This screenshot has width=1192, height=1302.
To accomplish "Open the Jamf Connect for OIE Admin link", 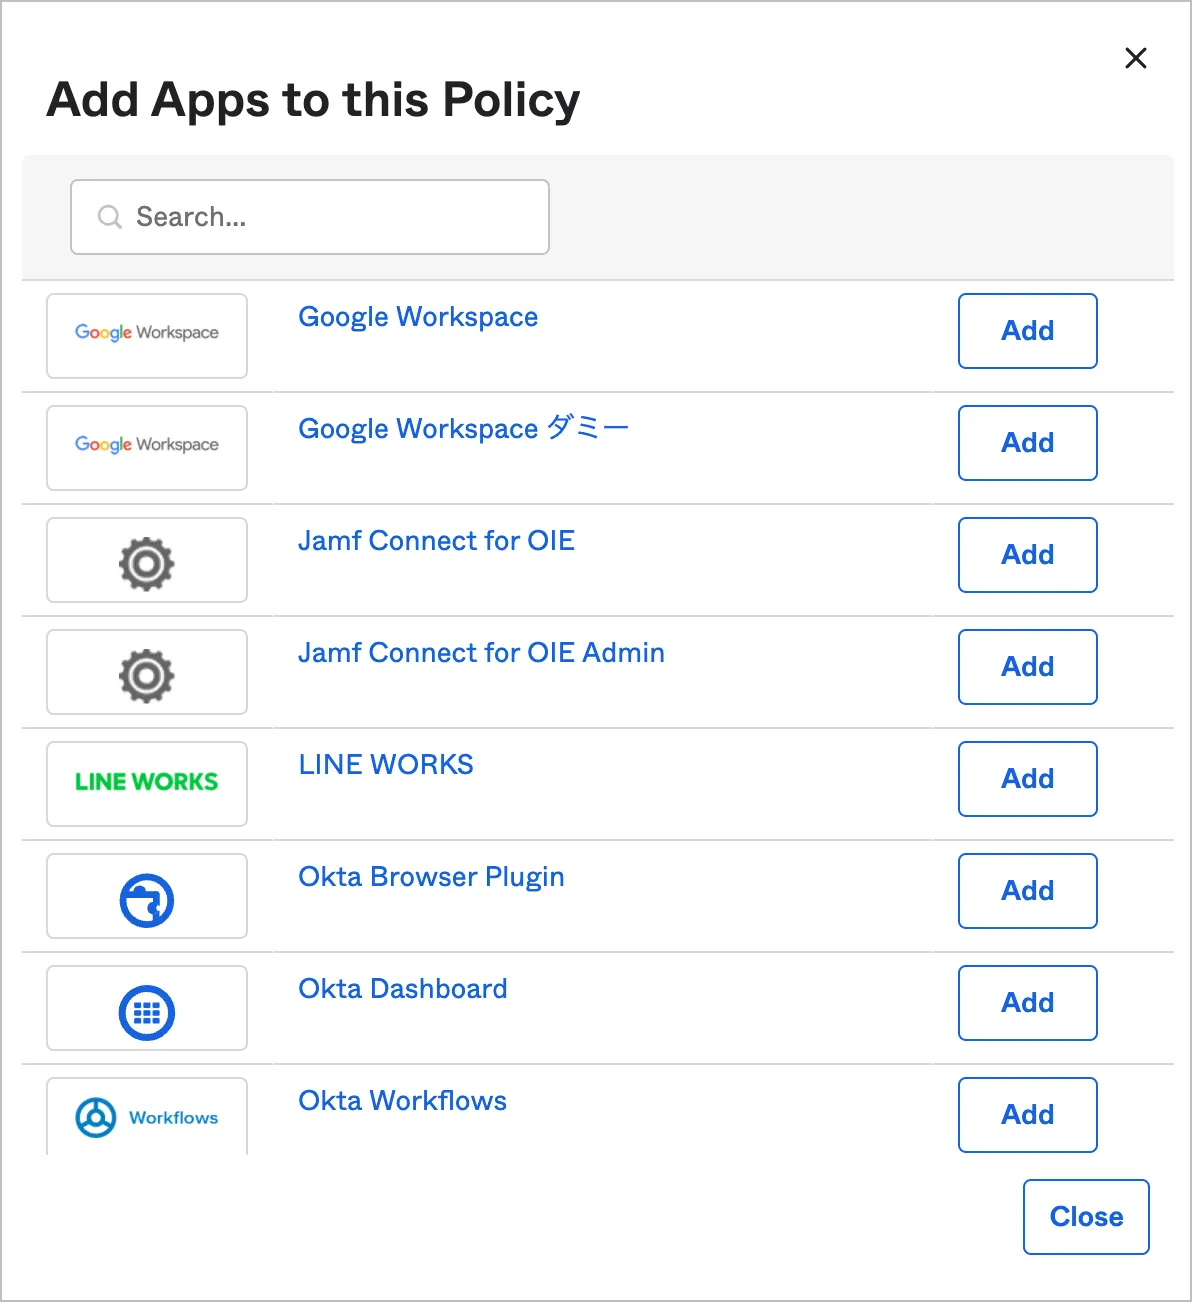I will point(481,653).
